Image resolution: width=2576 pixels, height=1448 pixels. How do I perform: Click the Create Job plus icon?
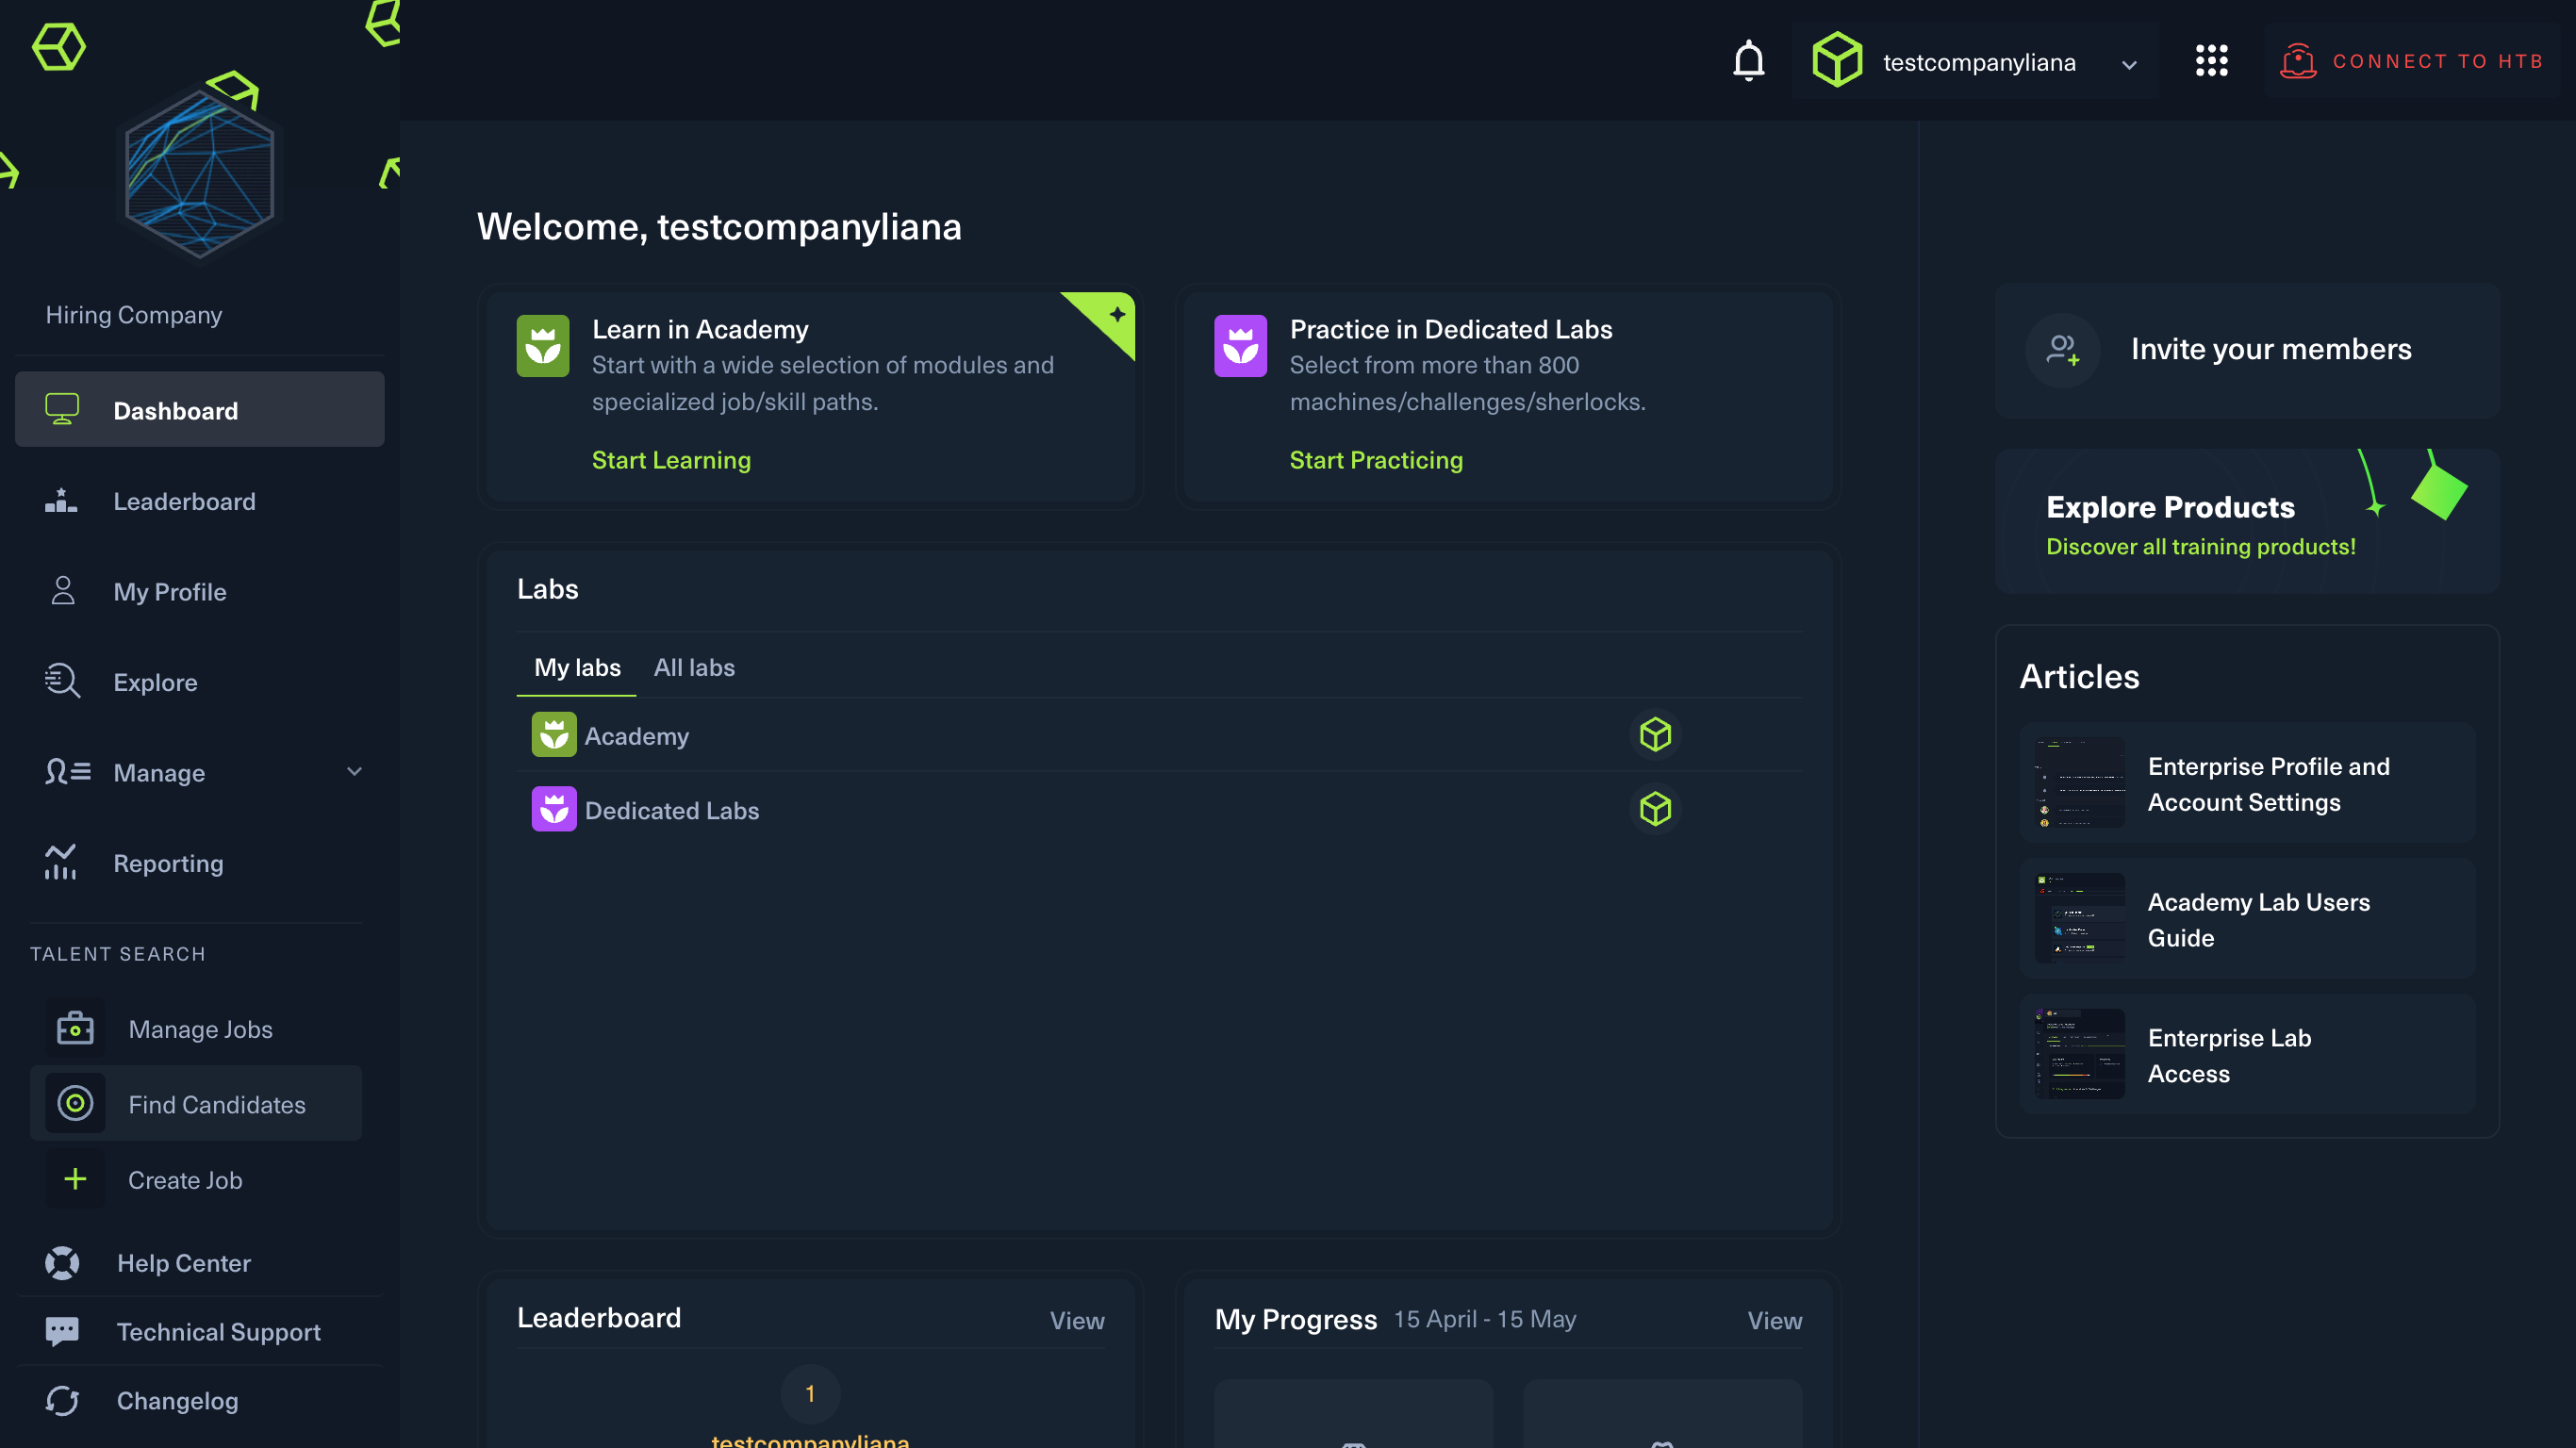[x=75, y=1179]
